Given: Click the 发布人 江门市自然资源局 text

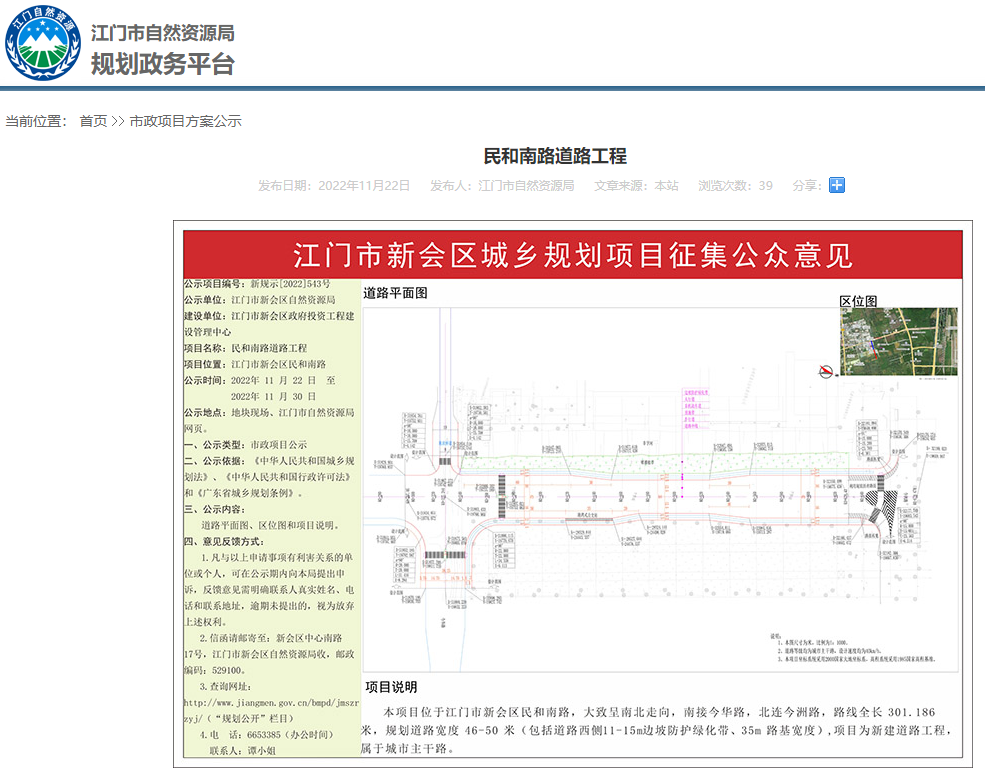Looking at the screenshot, I should click(x=502, y=185).
